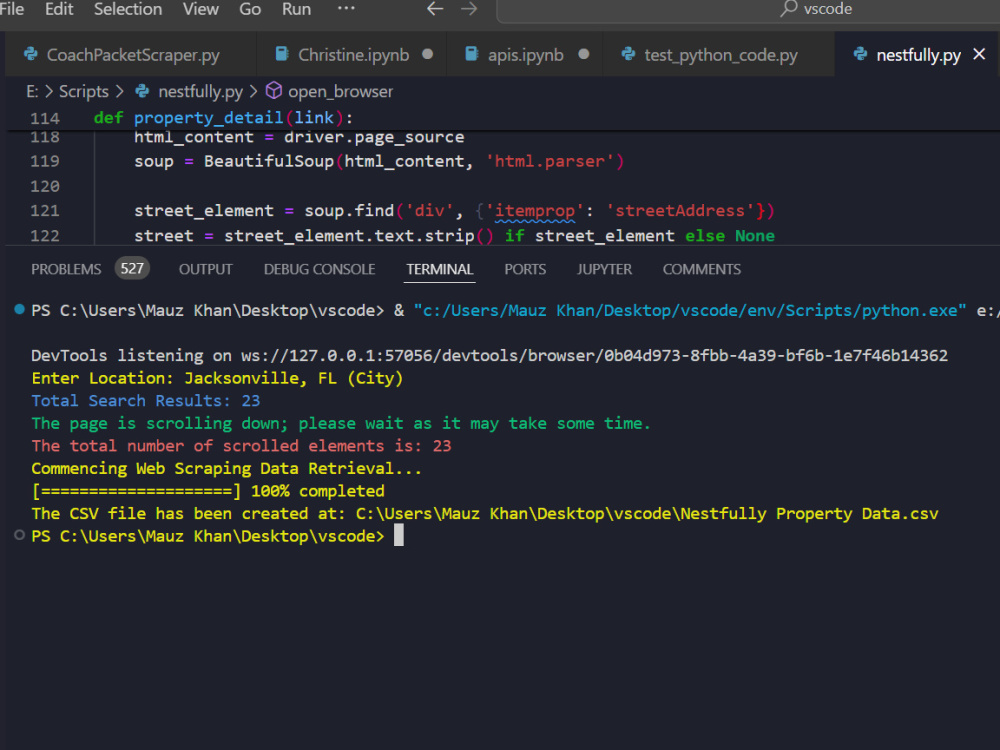
Task: Open the View menu
Action: click(200, 9)
